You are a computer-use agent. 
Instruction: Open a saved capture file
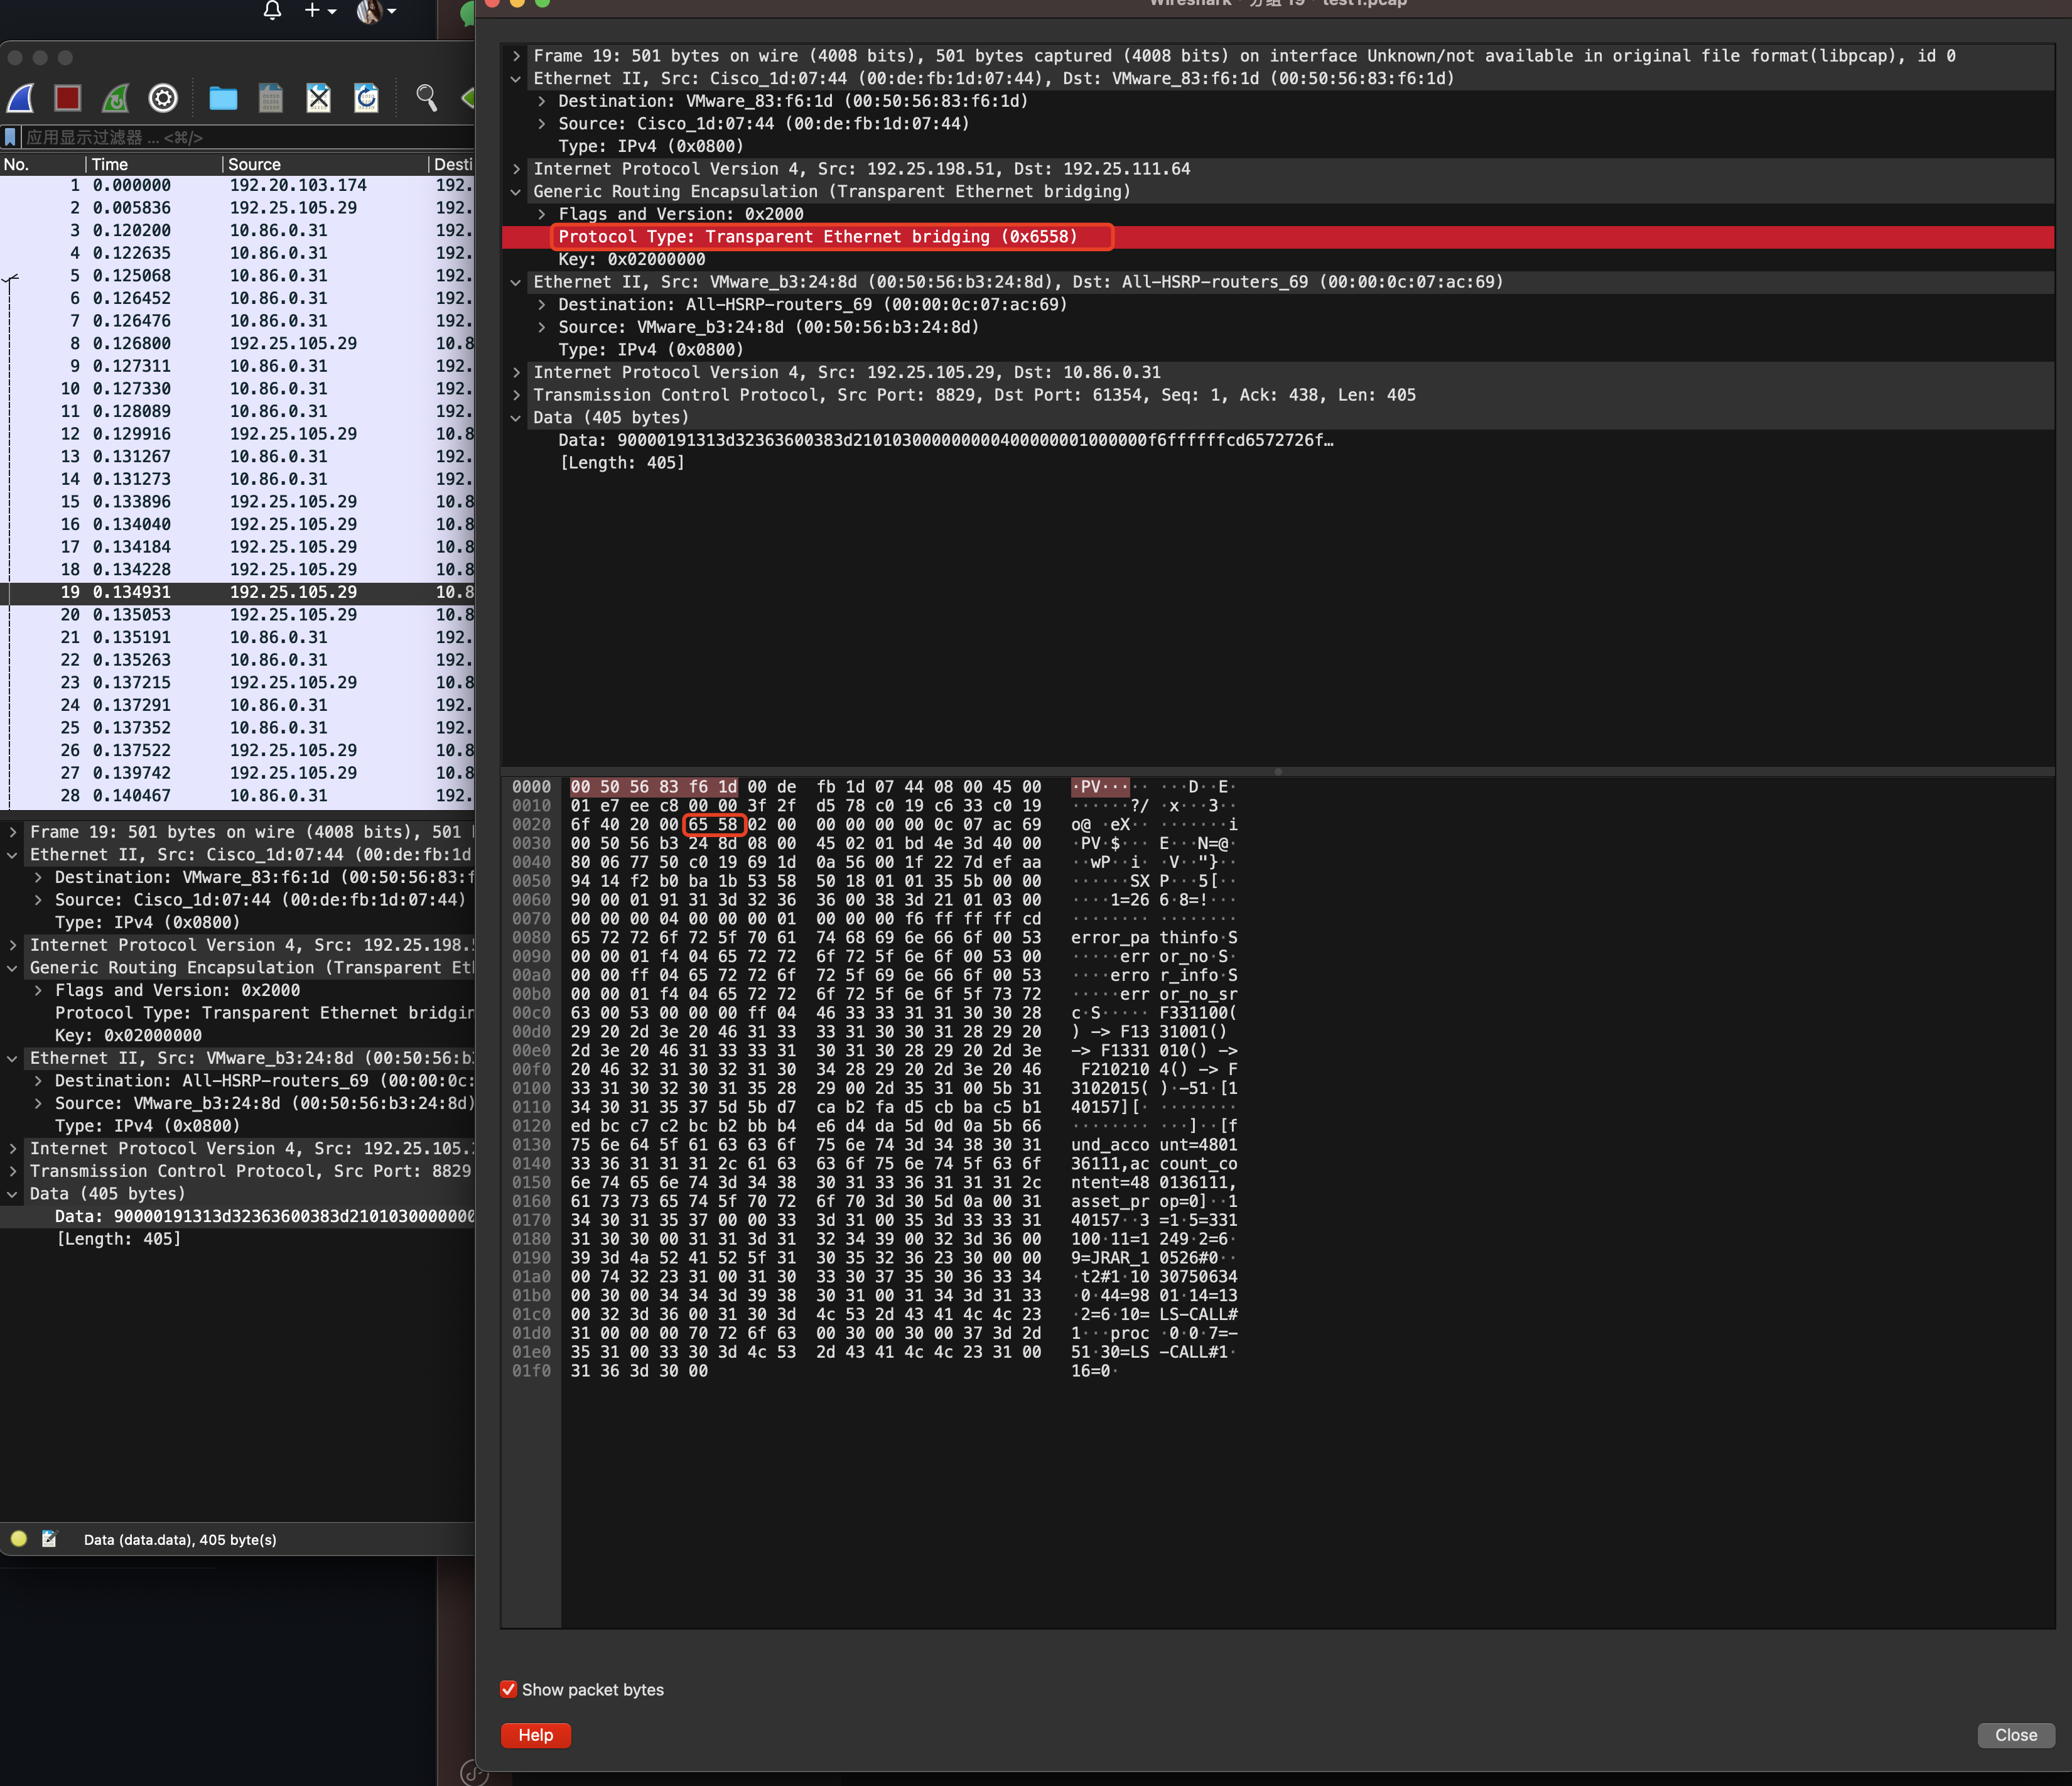222,98
